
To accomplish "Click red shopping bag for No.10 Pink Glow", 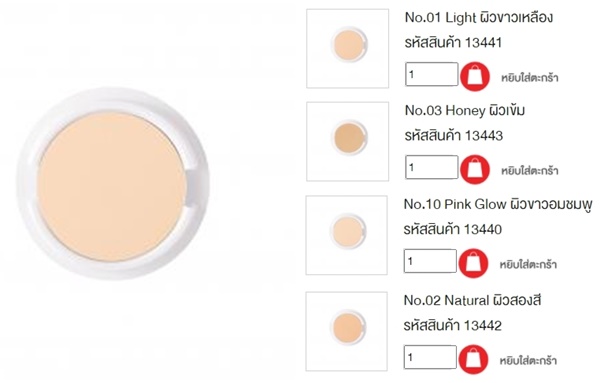I will [473, 263].
